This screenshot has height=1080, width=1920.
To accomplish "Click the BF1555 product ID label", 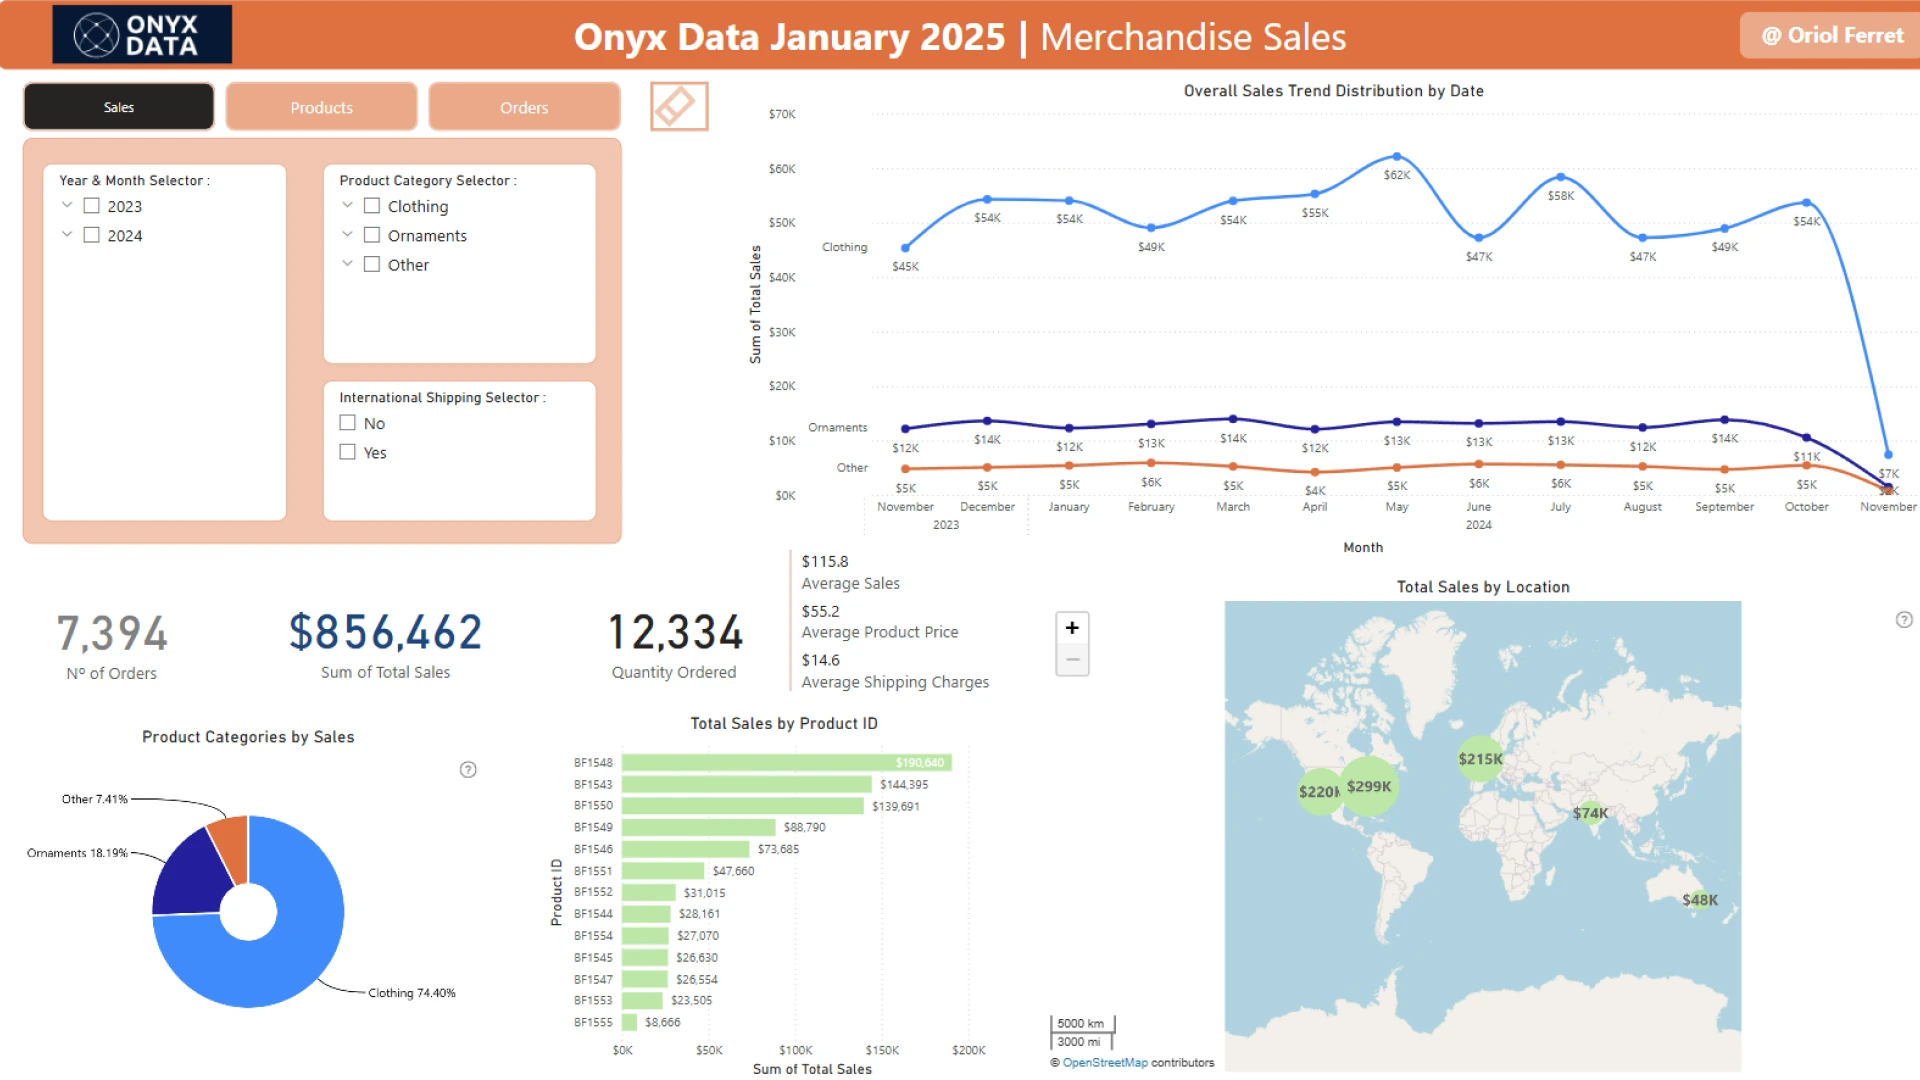I will [x=593, y=1023].
